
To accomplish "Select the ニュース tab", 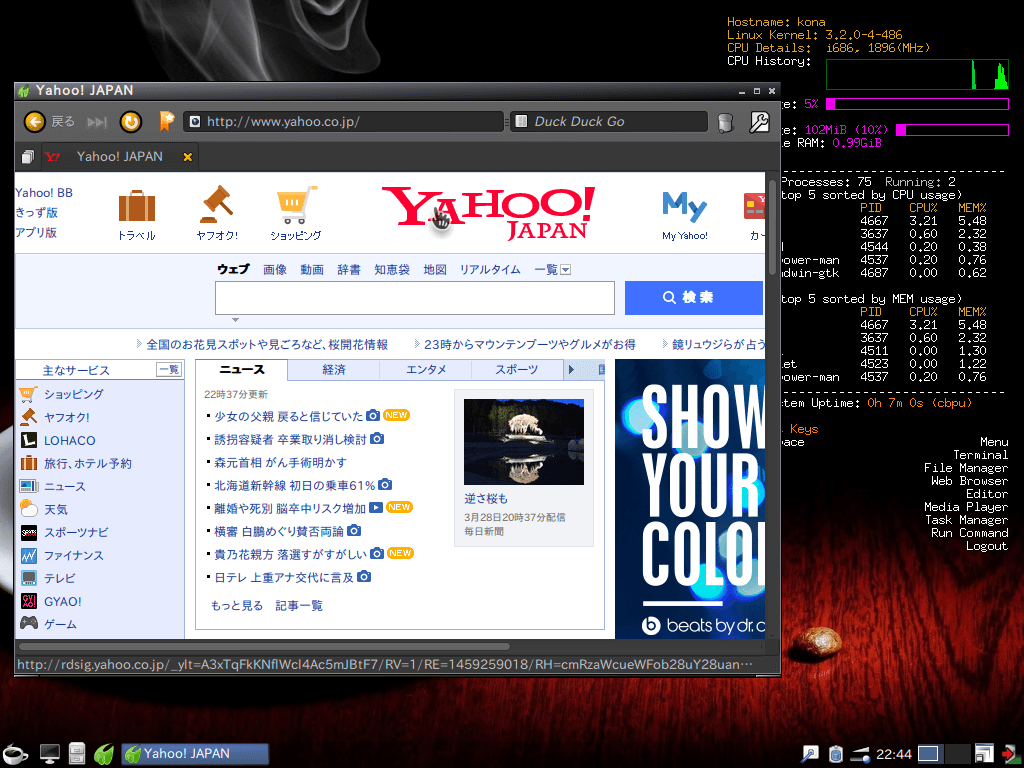I will (x=242, y=370).
